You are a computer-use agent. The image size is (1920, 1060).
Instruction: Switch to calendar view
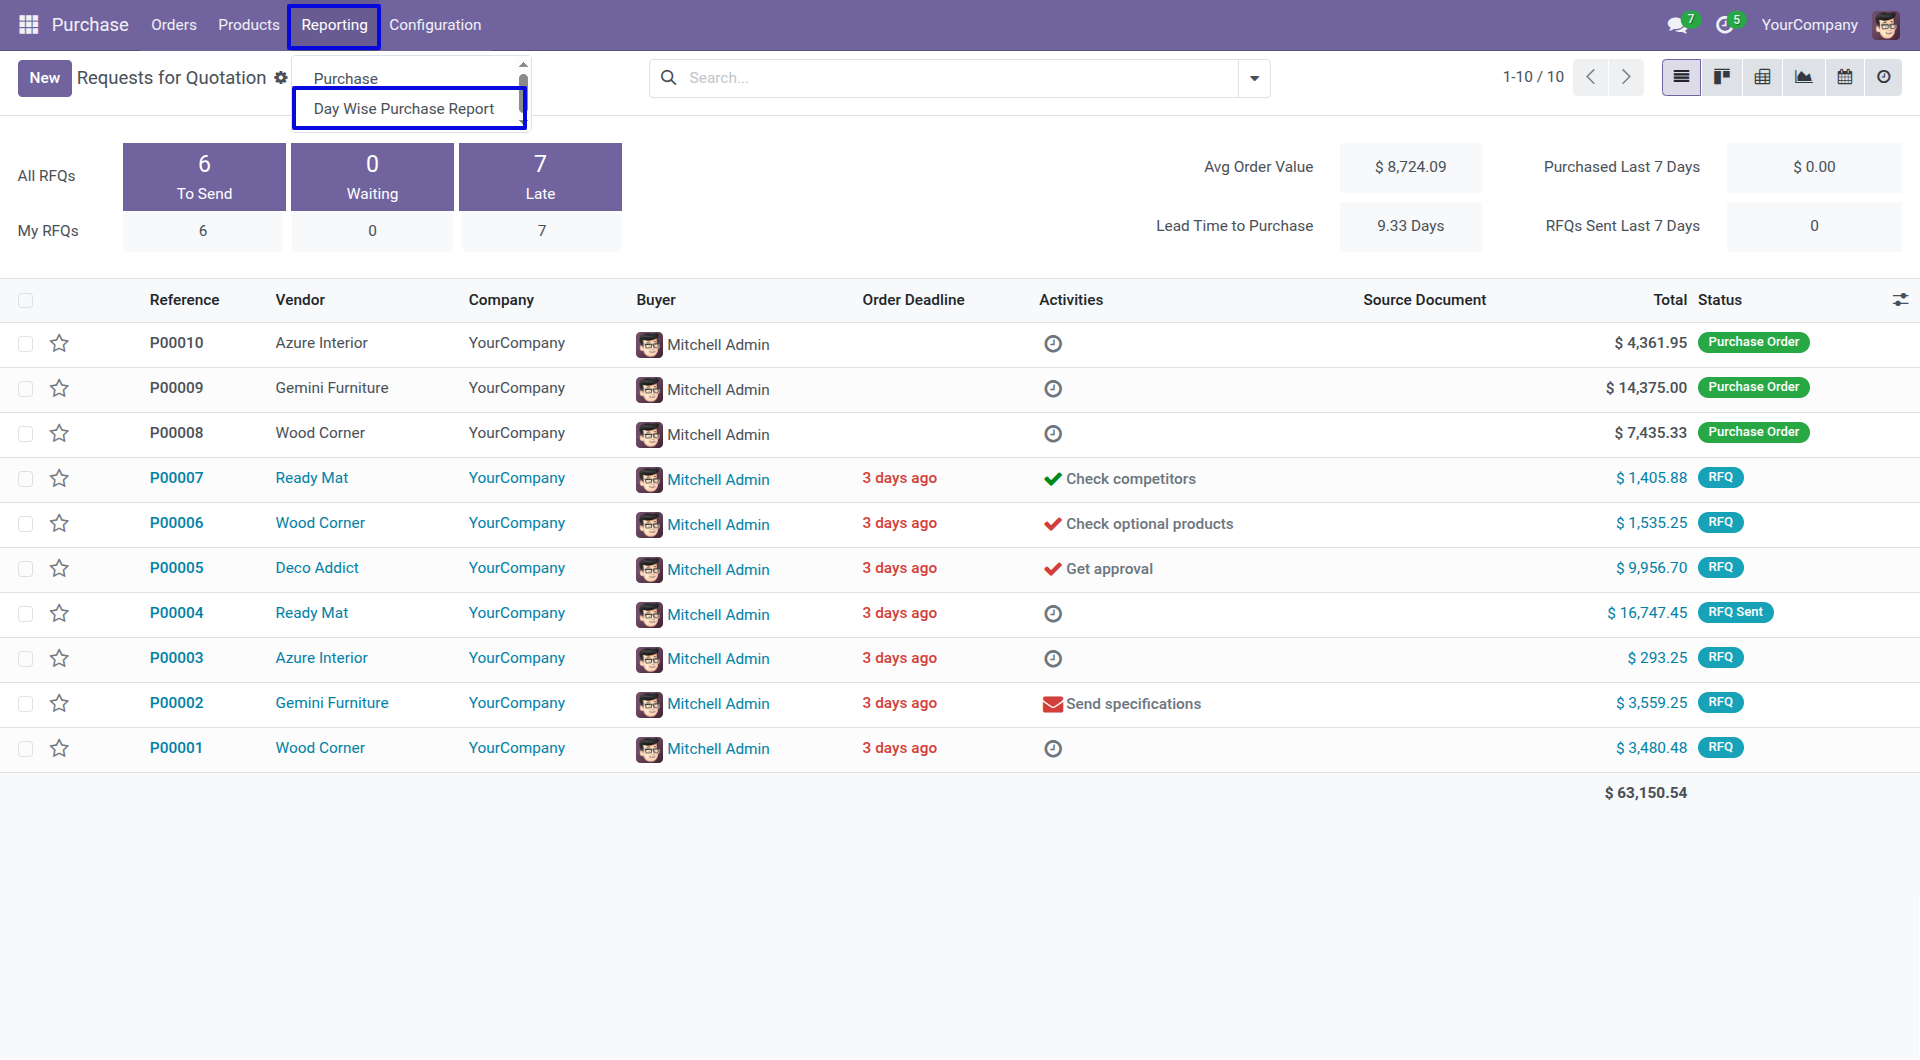tap(1845, 77)
